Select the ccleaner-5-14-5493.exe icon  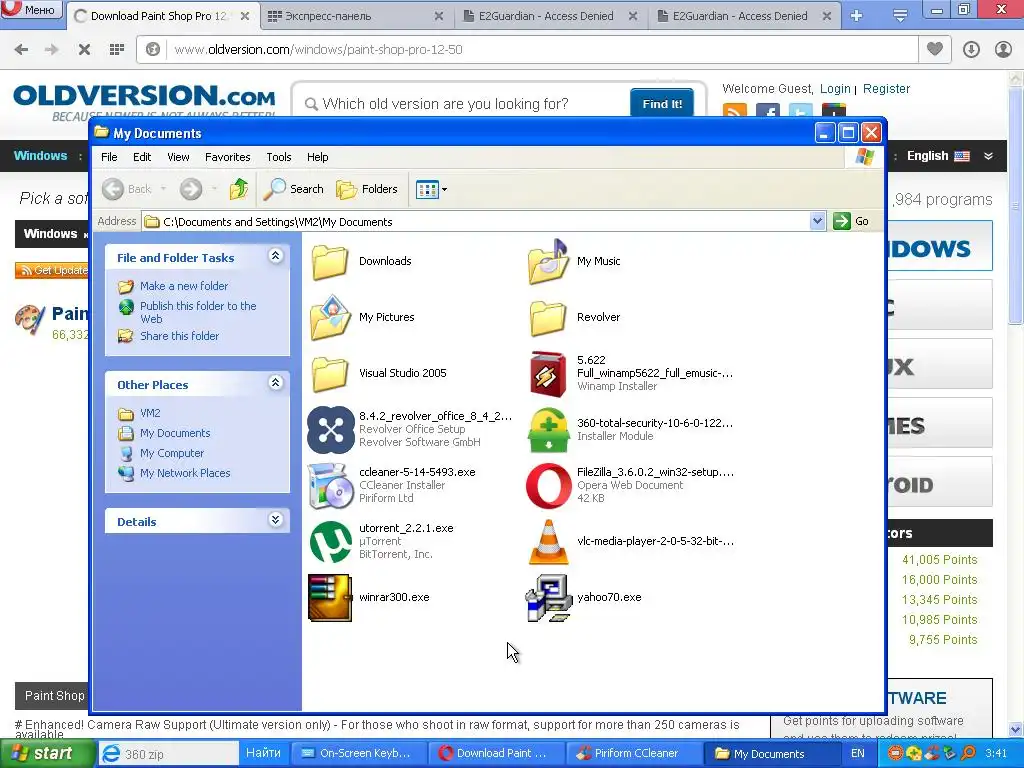(330, 485)
